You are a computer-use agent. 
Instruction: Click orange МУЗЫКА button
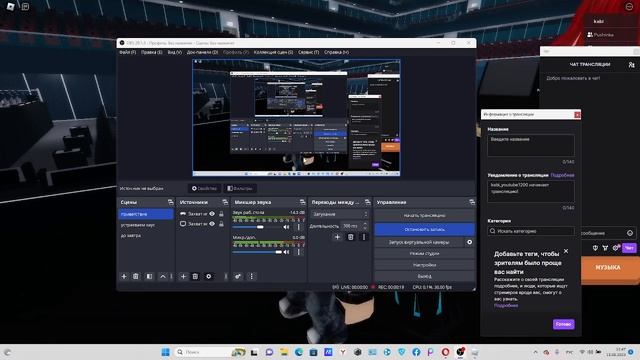pos(610,268)
